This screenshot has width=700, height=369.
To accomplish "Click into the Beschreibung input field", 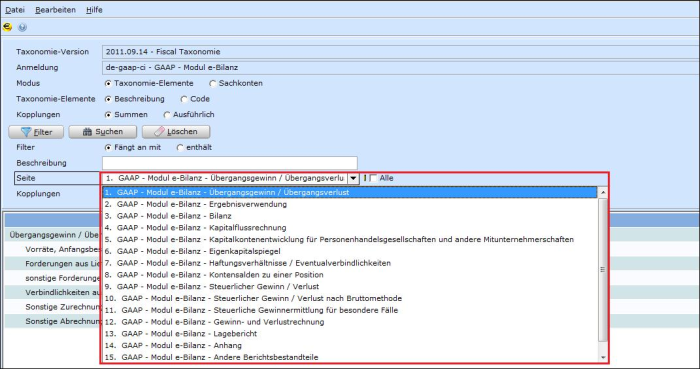I will [229, 163].
